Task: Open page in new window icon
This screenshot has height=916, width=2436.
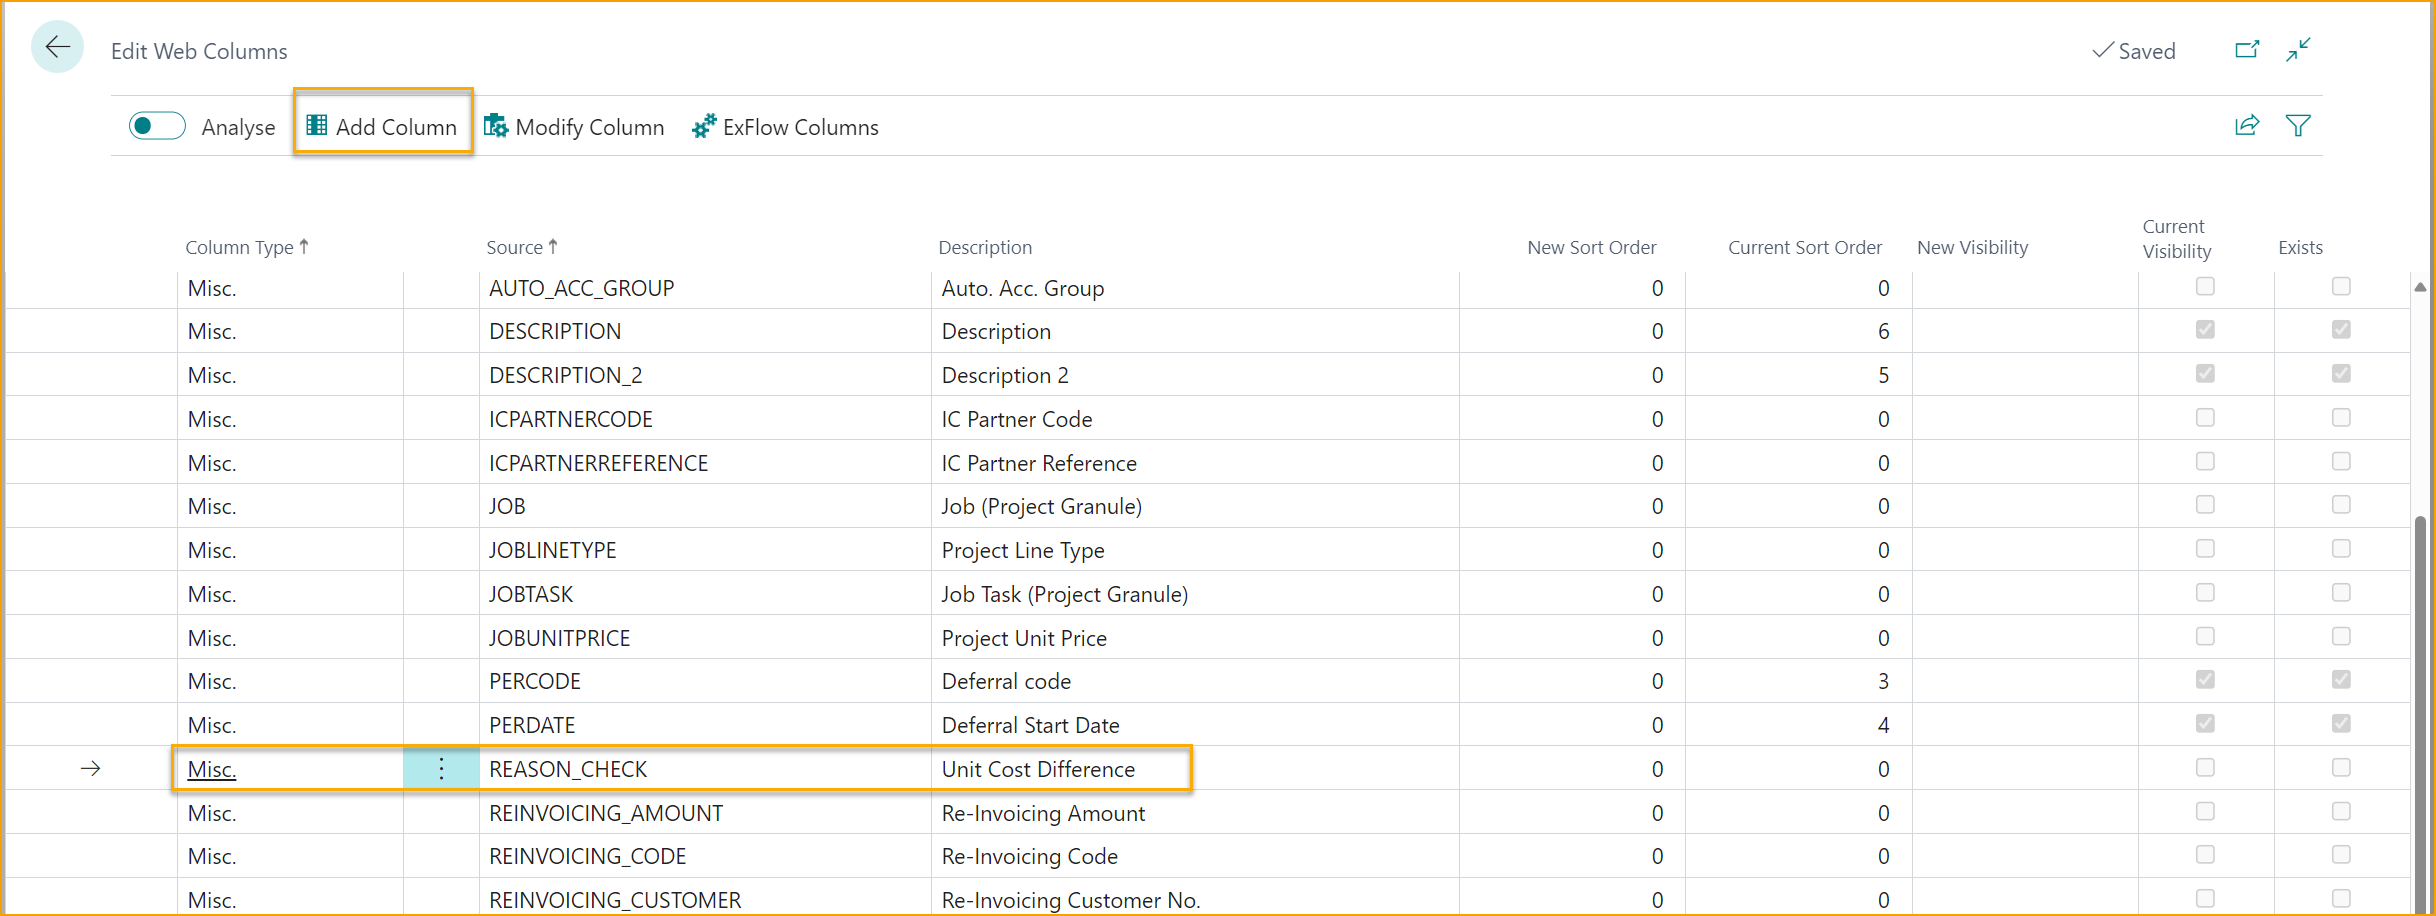Action: [2246, 50]
